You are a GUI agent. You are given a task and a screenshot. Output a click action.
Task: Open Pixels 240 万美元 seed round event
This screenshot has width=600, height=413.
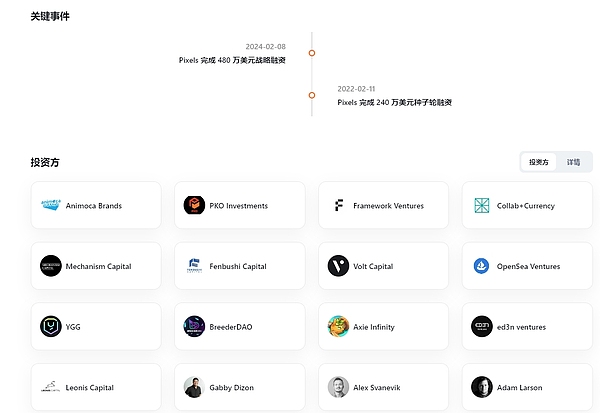coord(394,102)
